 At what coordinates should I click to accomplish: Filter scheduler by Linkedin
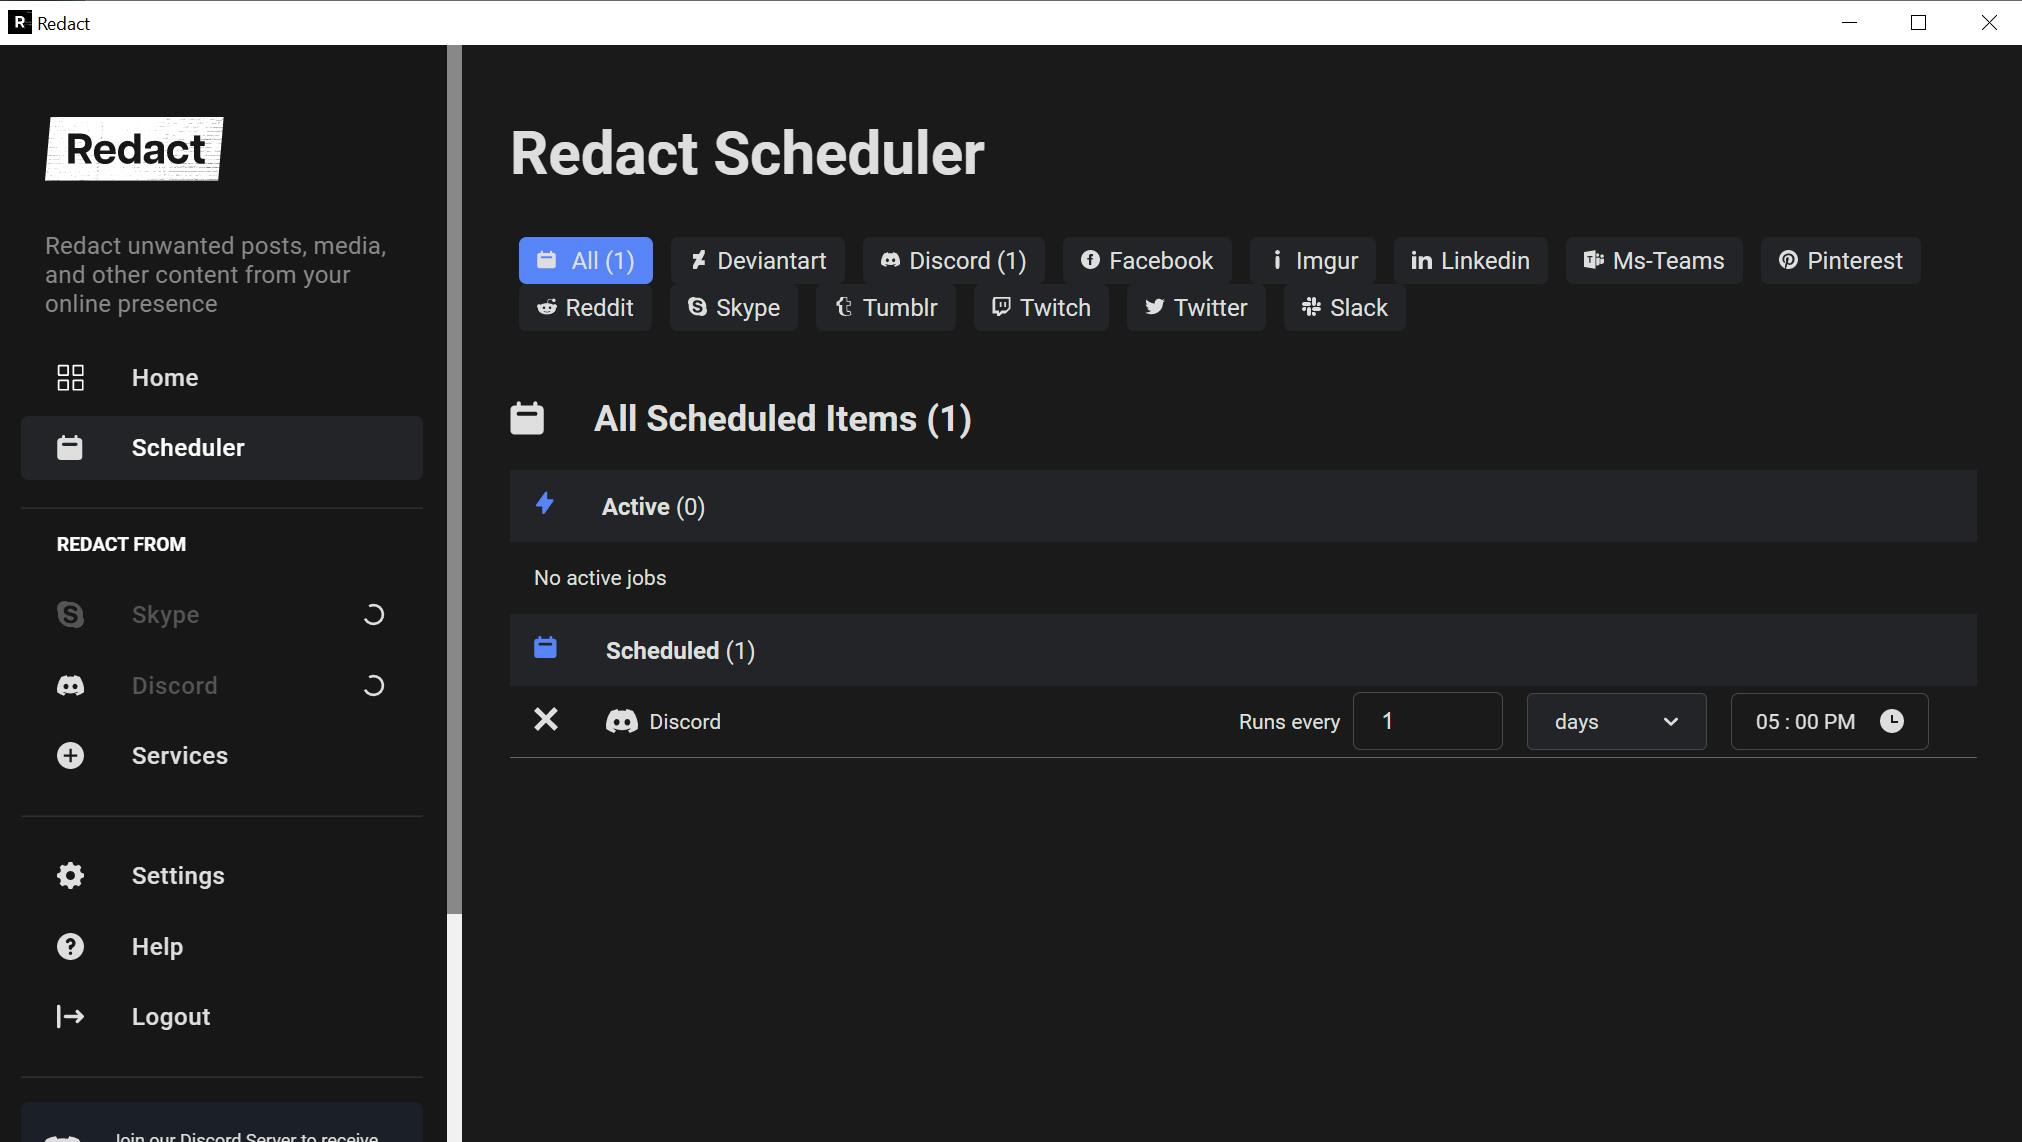[1471, 261]
